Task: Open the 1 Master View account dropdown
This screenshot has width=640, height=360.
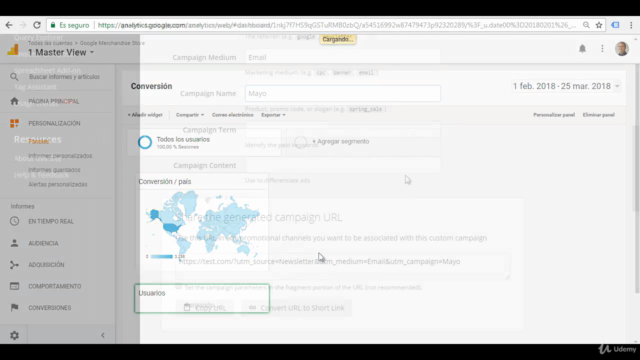Action: [61, 53]
